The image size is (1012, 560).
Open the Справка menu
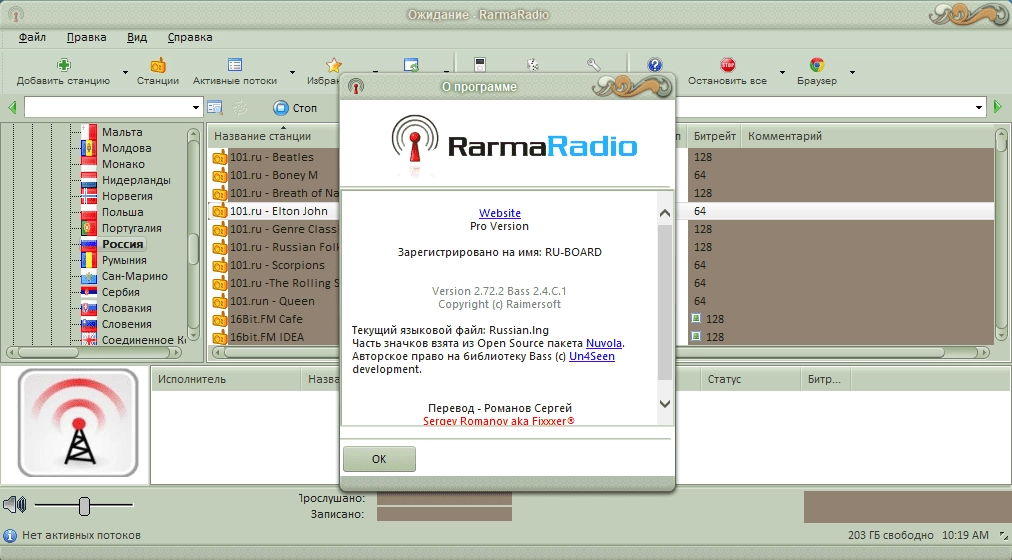(190, 37)
